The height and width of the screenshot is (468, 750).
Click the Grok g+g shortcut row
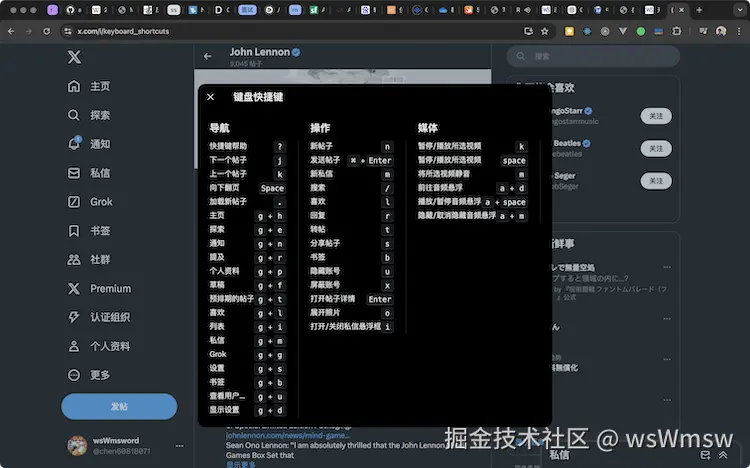(247, 355)
